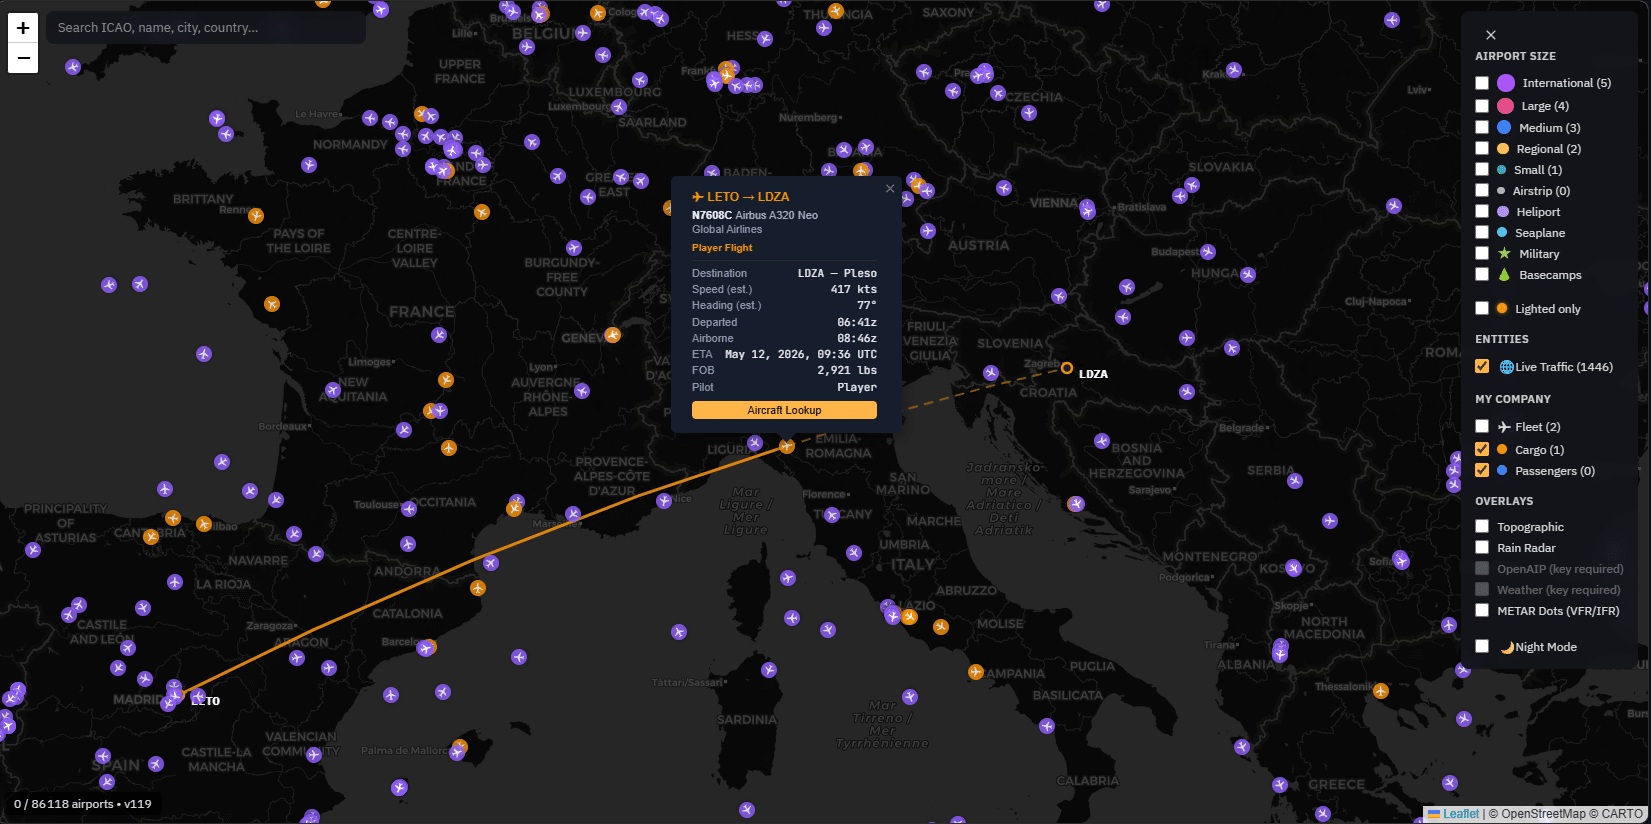Image resolution: width=1651 pixels, height=824 pixels.
Task: Open Aircraft Lookup for N7608C
Action: pos(784,410)
